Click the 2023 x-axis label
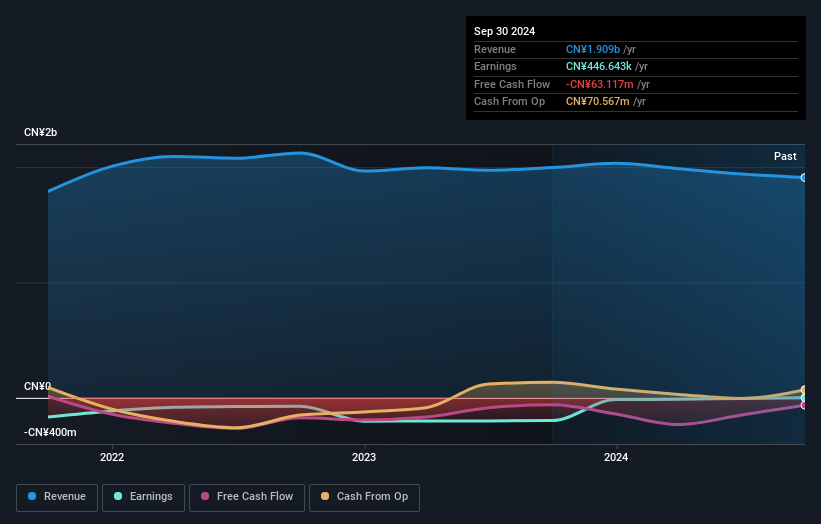The image size is (821, 524). coord(364,457)
